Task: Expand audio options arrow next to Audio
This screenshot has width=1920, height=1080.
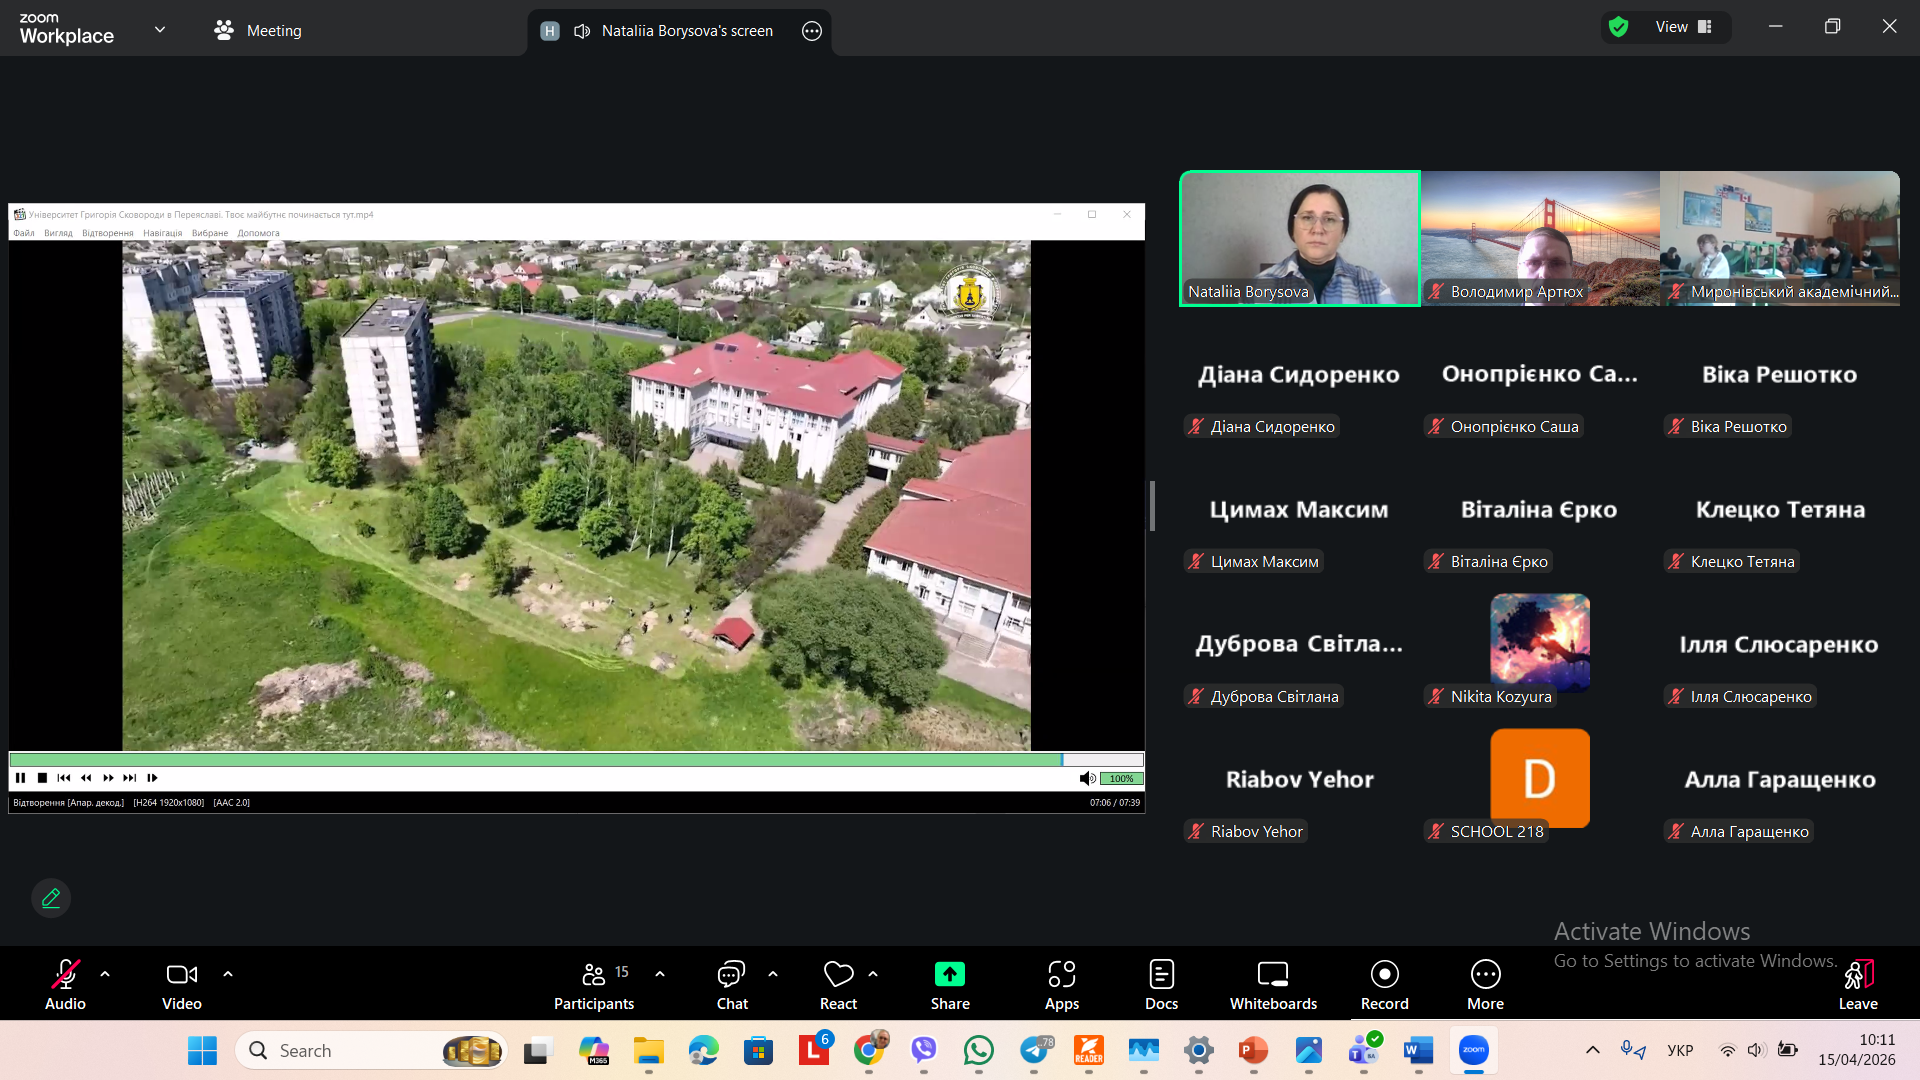Action: click(x=105, y=973)
